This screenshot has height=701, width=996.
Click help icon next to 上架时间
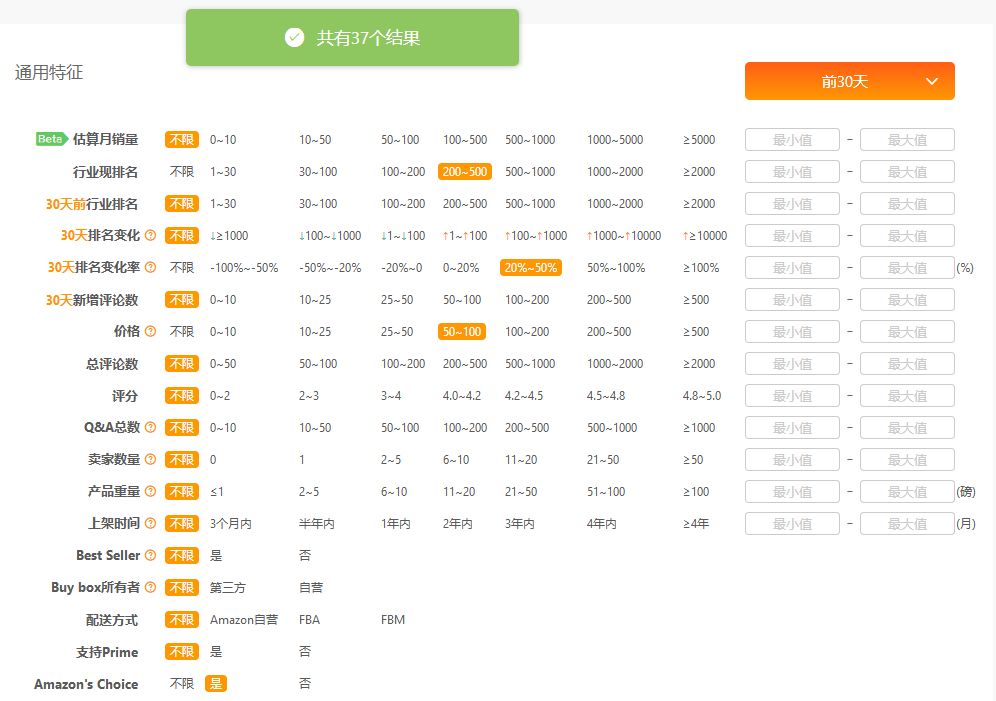coord(151,524)
